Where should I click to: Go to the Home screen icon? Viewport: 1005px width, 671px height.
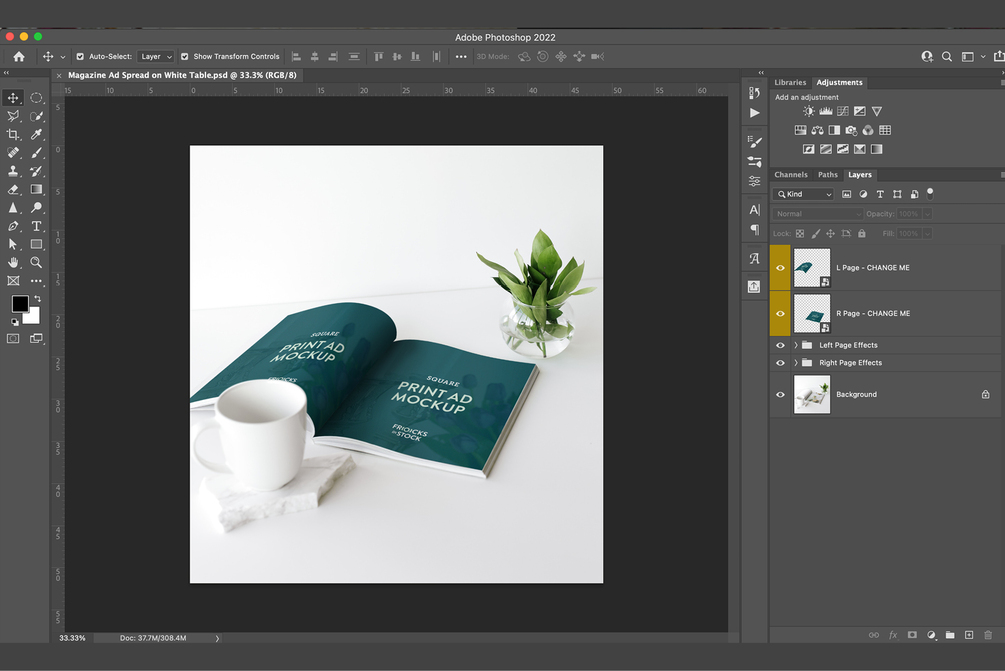pos(19,56)
